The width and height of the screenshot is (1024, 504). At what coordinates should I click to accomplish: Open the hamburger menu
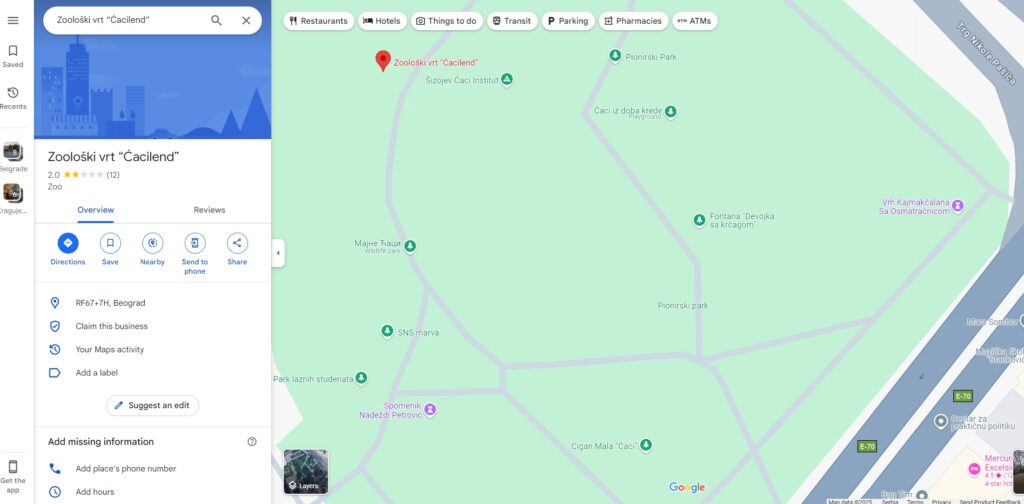[13, 20]
